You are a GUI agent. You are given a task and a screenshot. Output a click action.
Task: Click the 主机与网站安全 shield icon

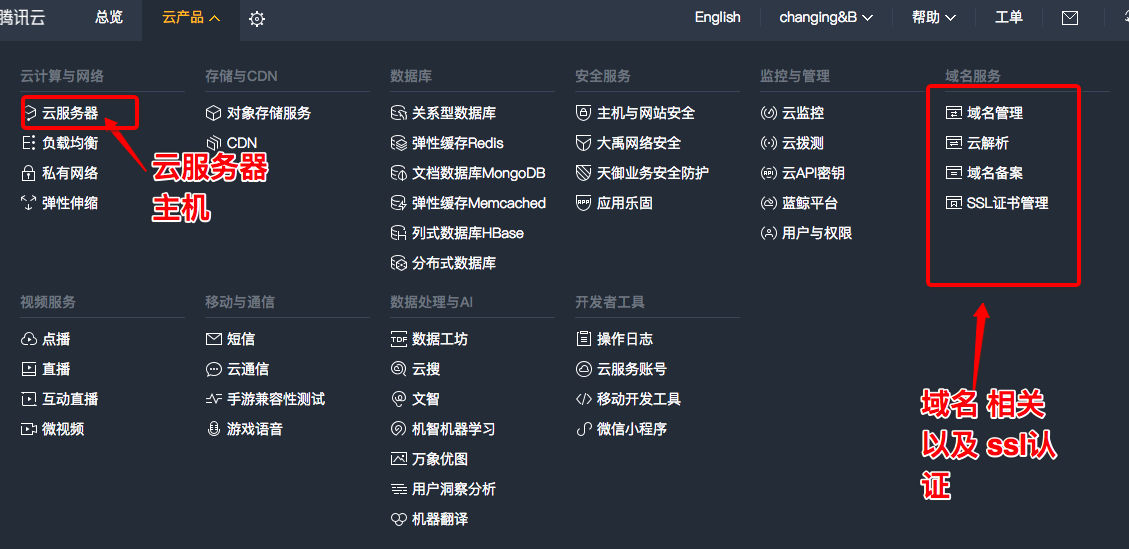coord(583,113)
